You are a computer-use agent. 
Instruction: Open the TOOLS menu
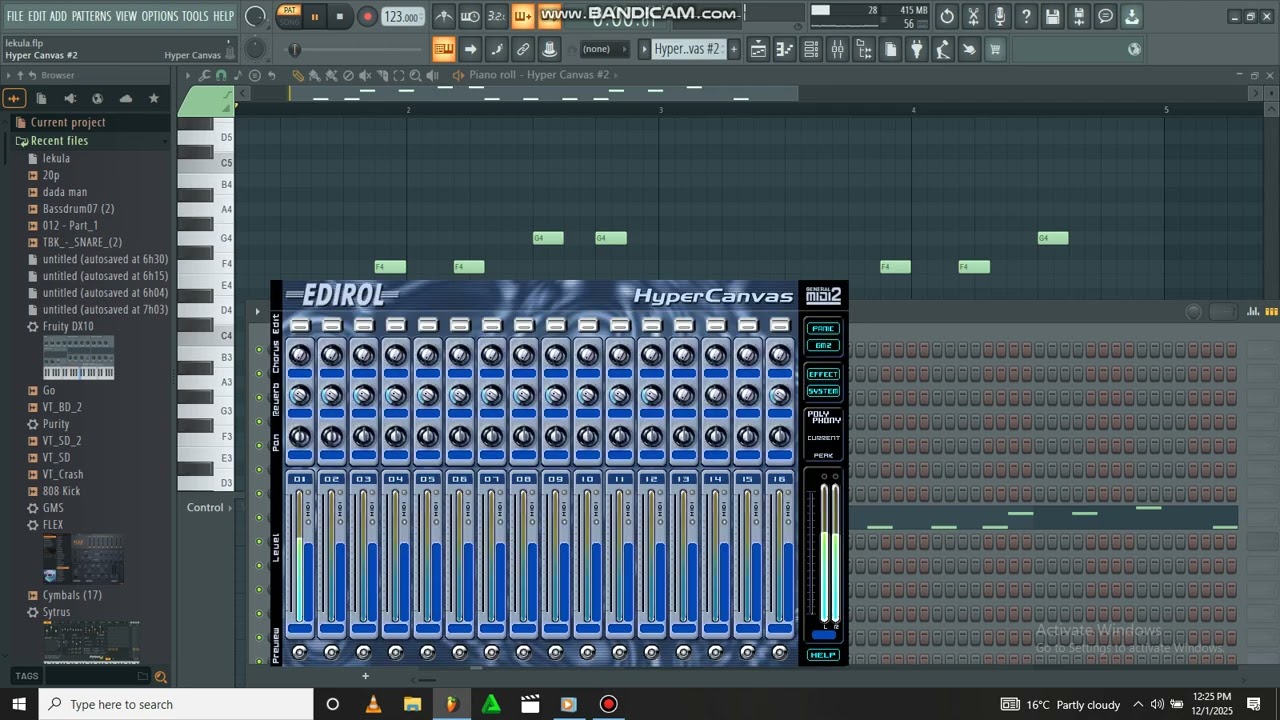[x=195, y=16]
